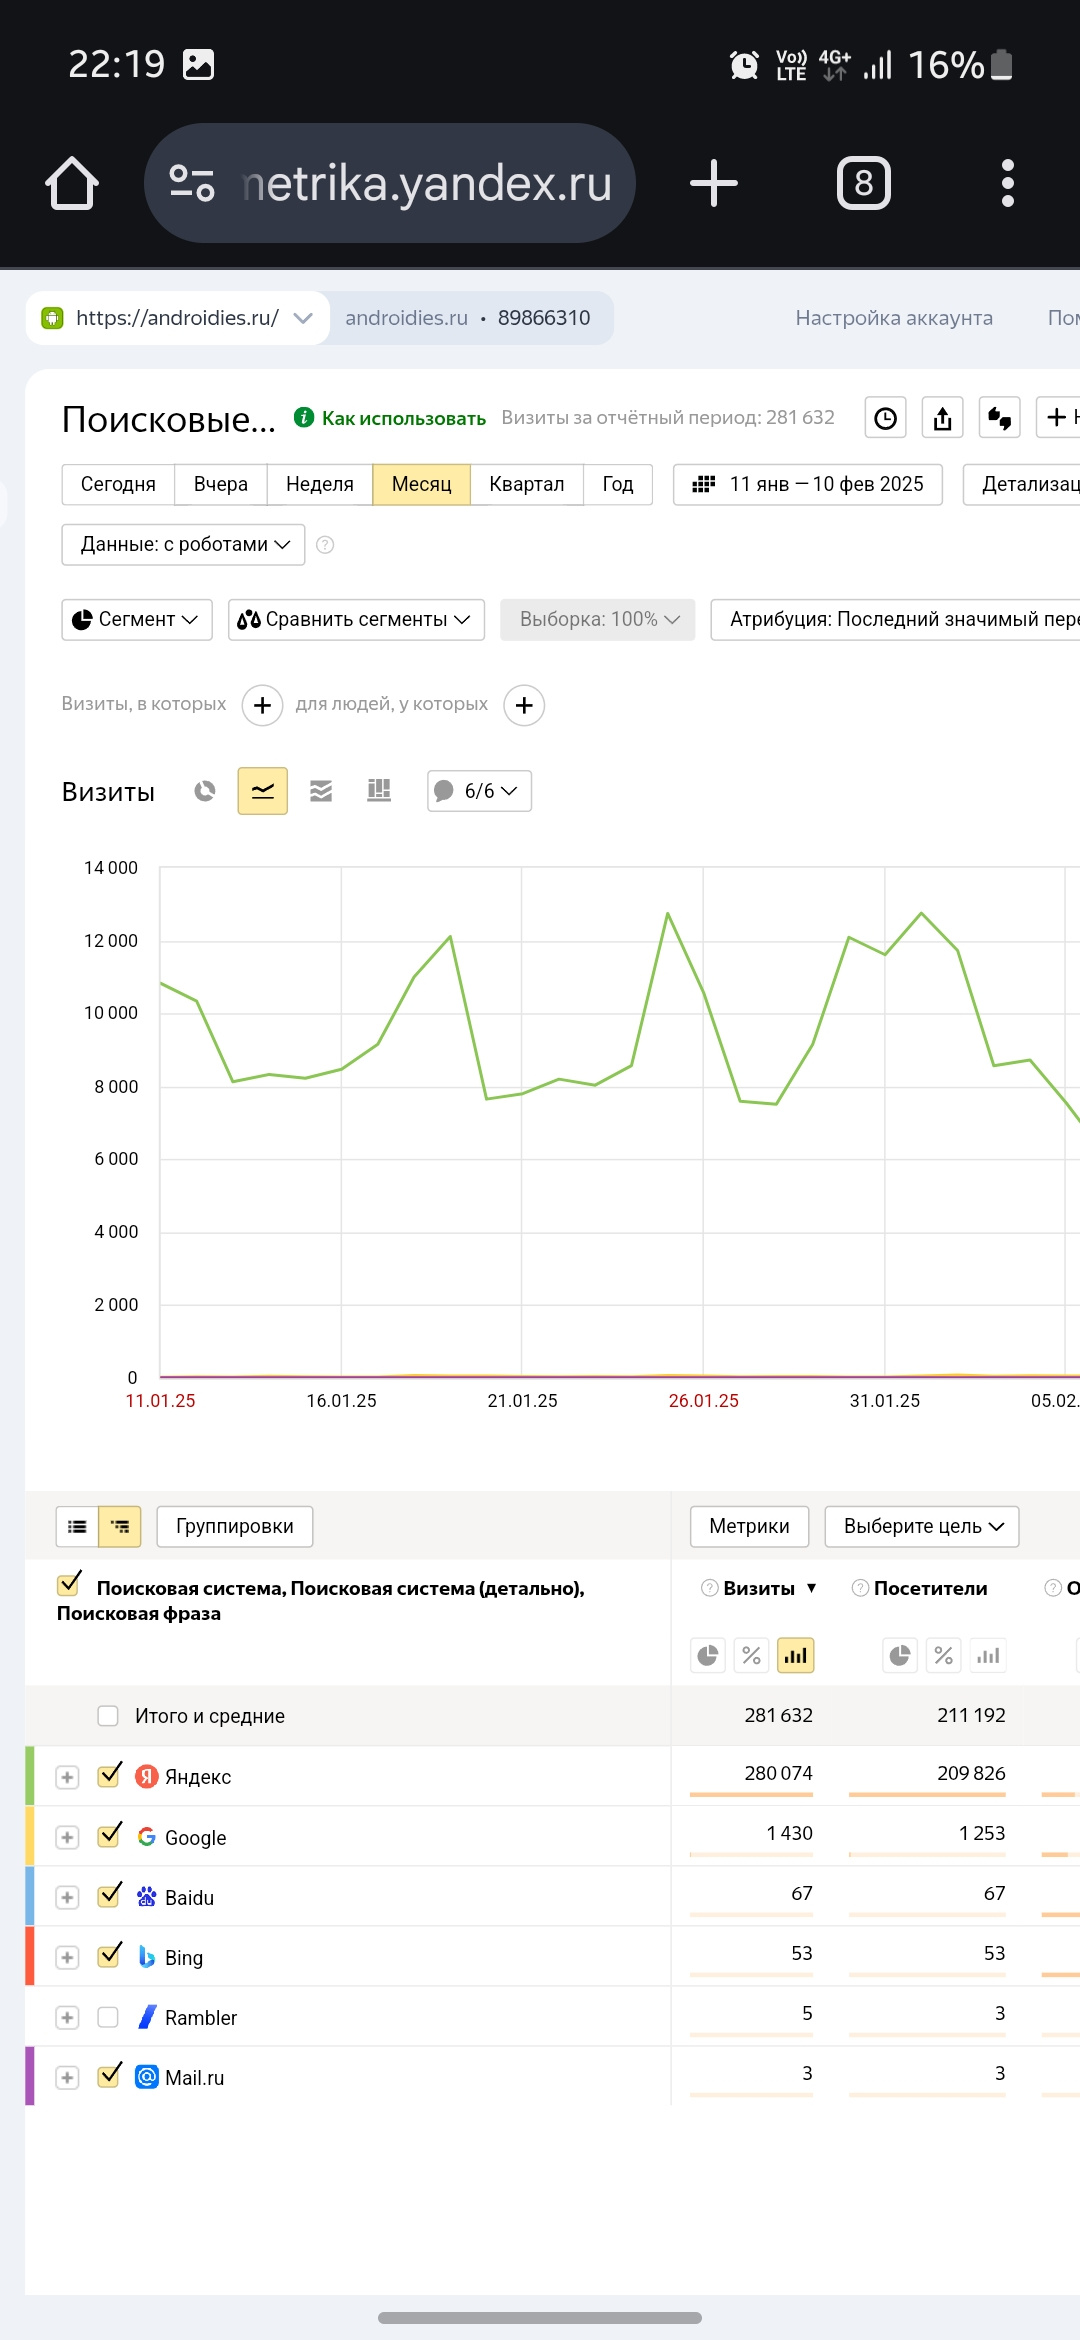Screen dimensions: 1080x2340
Task: Uncheck the Mail.ru row checkbox
Action: click(x=109, y=2075)
